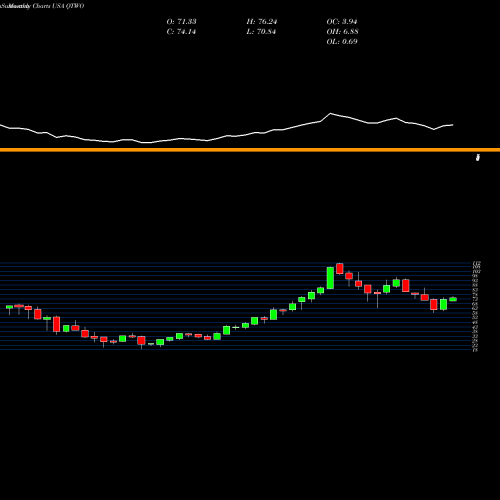The width and height of the screenshot is (500, 500).
Task: Click the peak point of the white indicator line
Action: click(x=331, y=114)
